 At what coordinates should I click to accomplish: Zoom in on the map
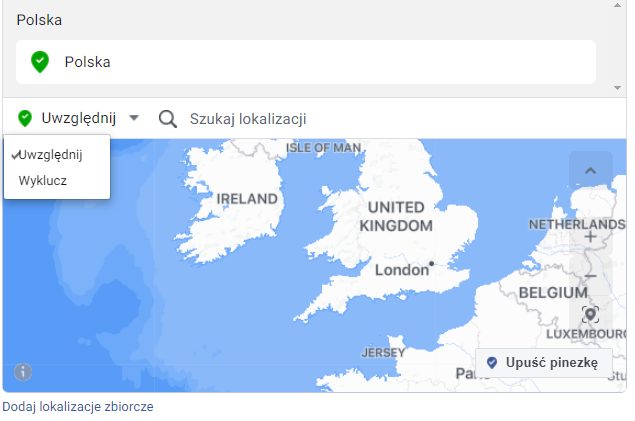click(590, 237)
